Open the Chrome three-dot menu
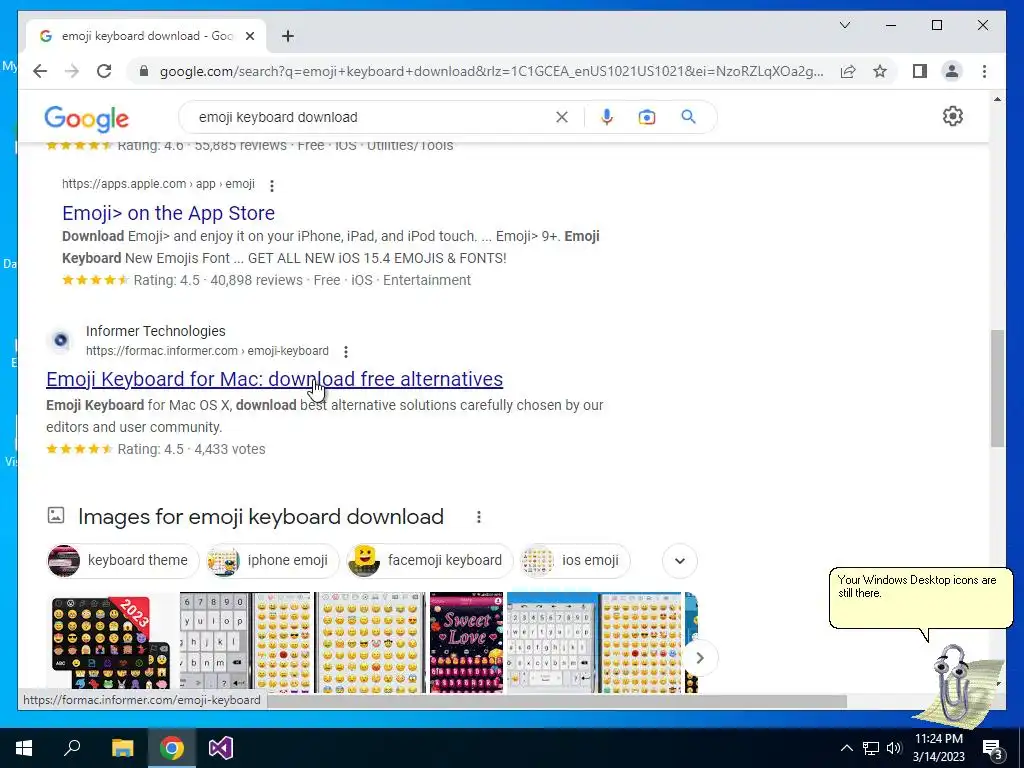1024x768 pixels. pyautogui.click(x=984, y=71)
